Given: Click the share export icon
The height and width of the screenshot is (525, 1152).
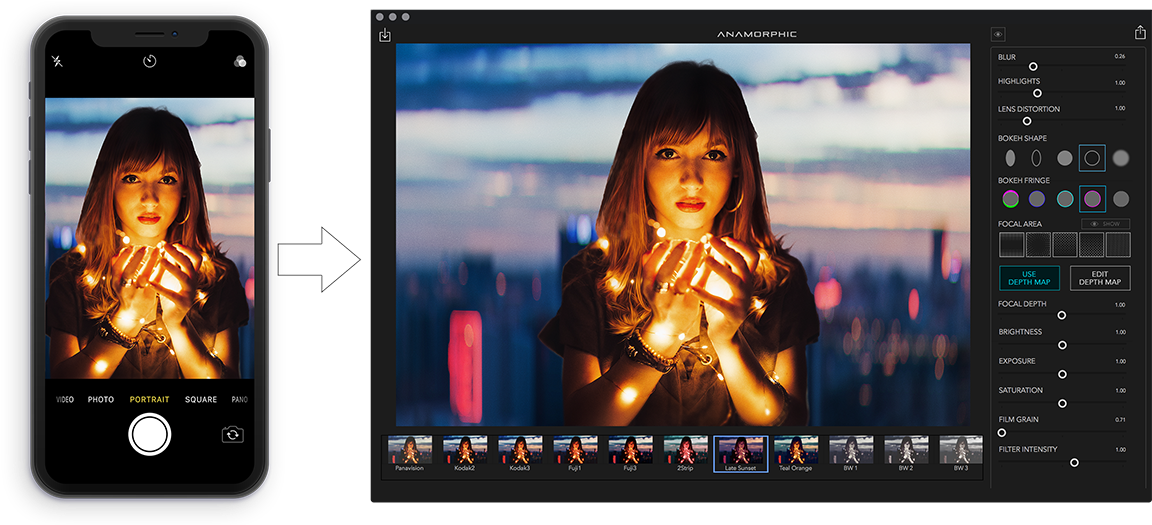Looking at the screenshot, I should point(1139,33).
